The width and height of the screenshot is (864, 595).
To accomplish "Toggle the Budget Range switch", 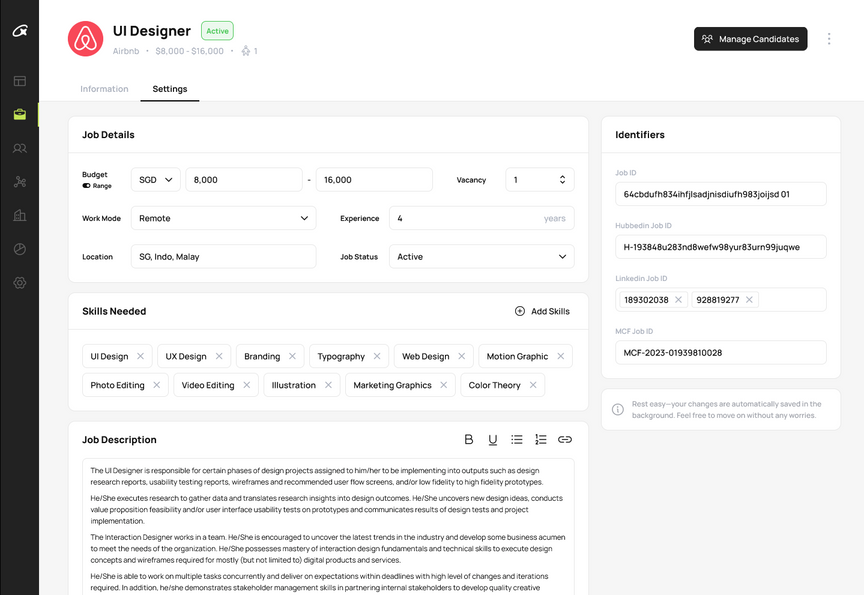I will 87,186.
